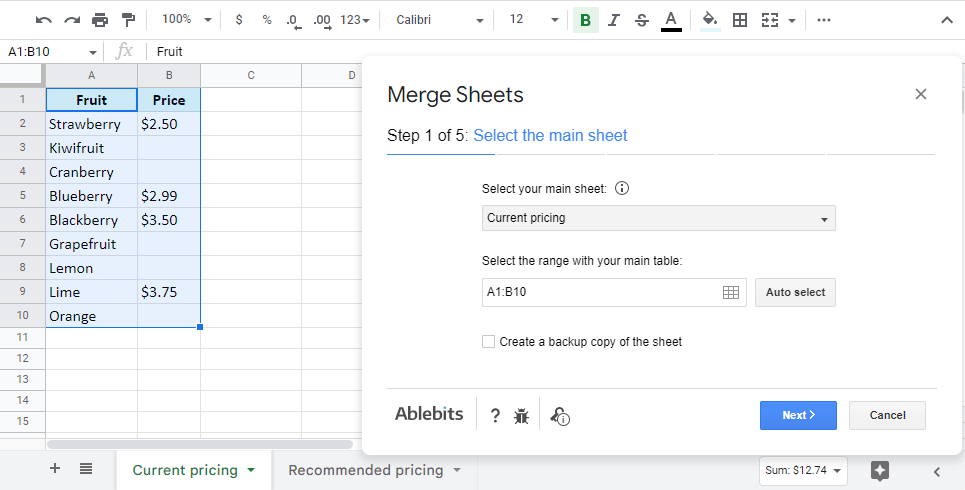Select column B header
The image size is (965, 490).
pyautogui.click(x=169, y=75)
